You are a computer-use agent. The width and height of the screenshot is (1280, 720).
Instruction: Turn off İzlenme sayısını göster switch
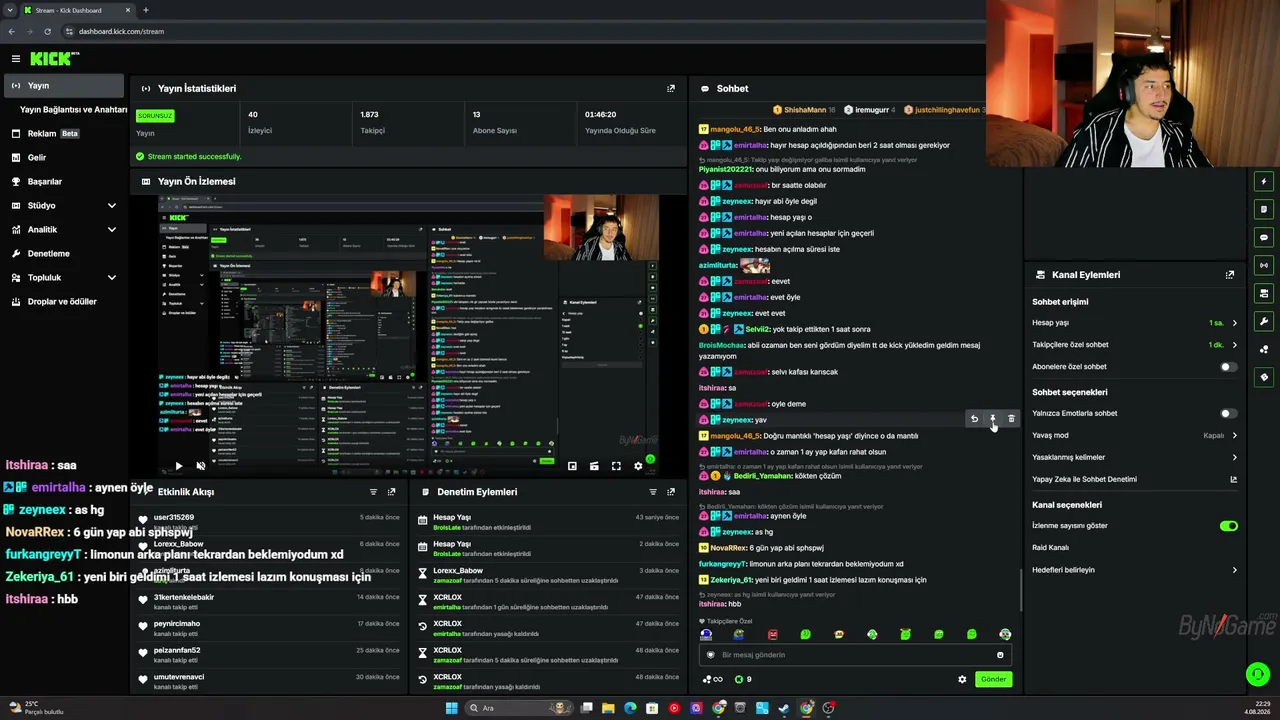[1229, 526]
